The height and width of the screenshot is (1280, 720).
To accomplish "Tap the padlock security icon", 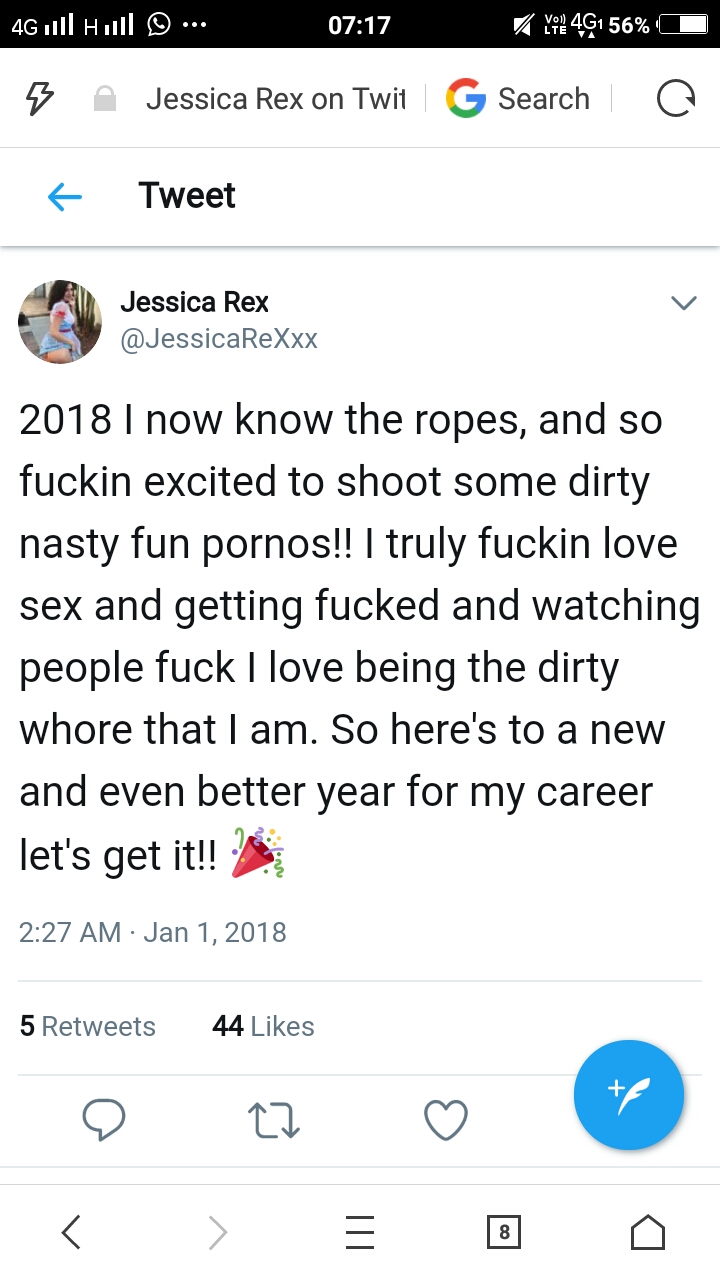I will 104,99.
